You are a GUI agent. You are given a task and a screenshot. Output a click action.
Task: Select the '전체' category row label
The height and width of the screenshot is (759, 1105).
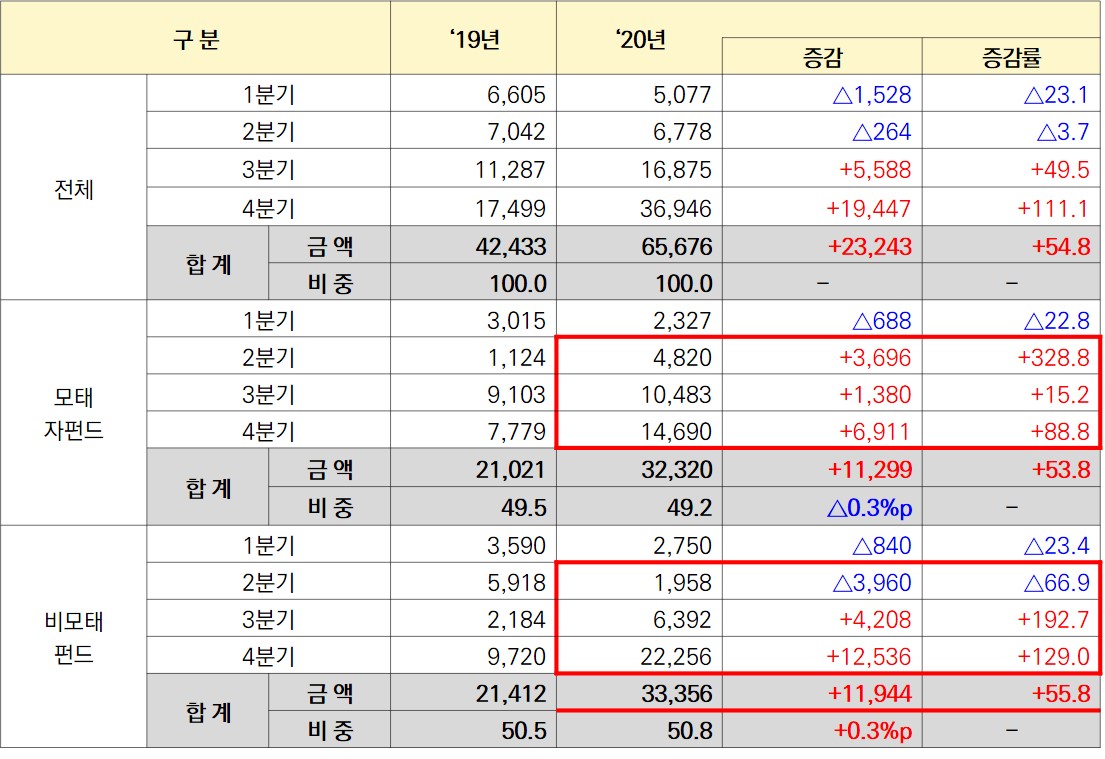[x=74, y=189]
